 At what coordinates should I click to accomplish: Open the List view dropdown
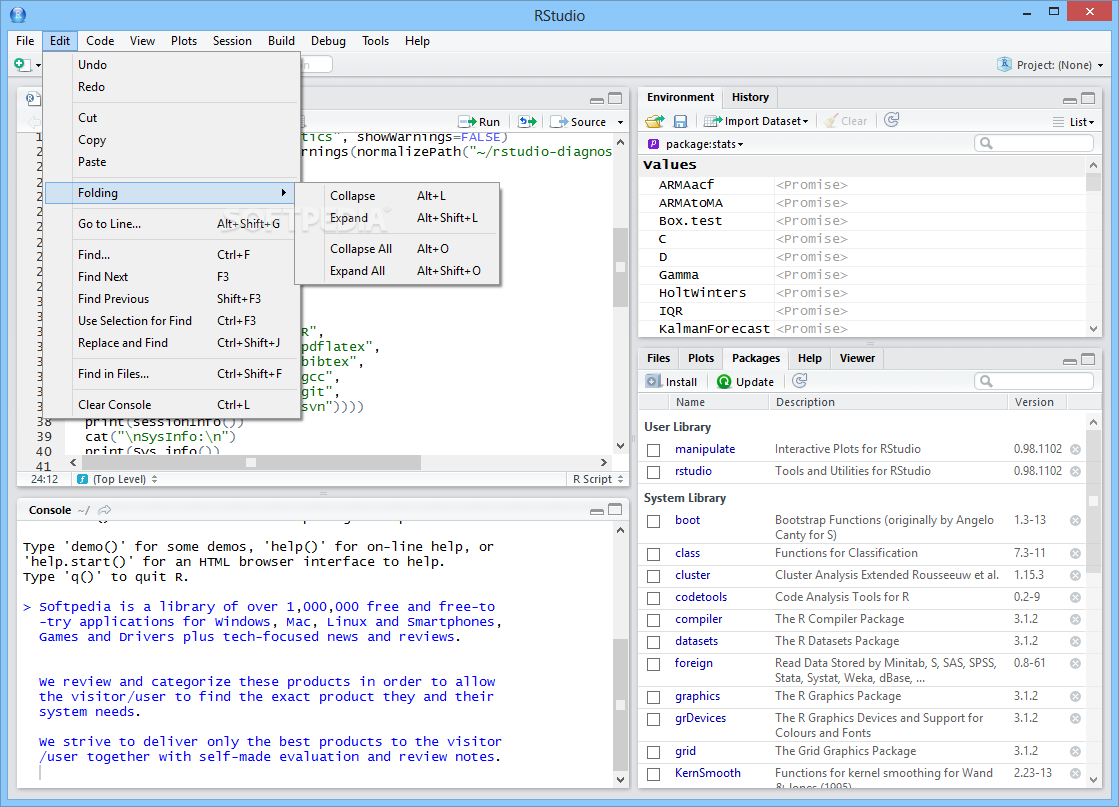[x=1074, y=122]
